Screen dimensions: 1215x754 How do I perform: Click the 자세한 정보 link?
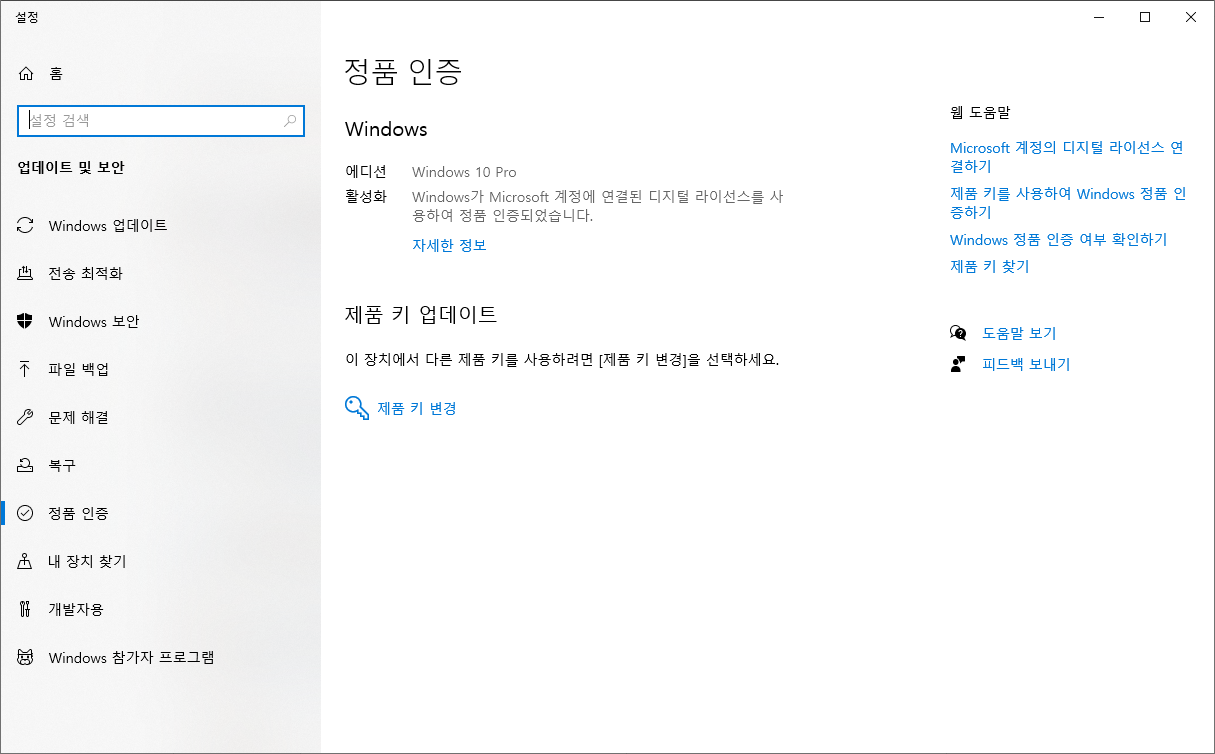coord(449,245)
